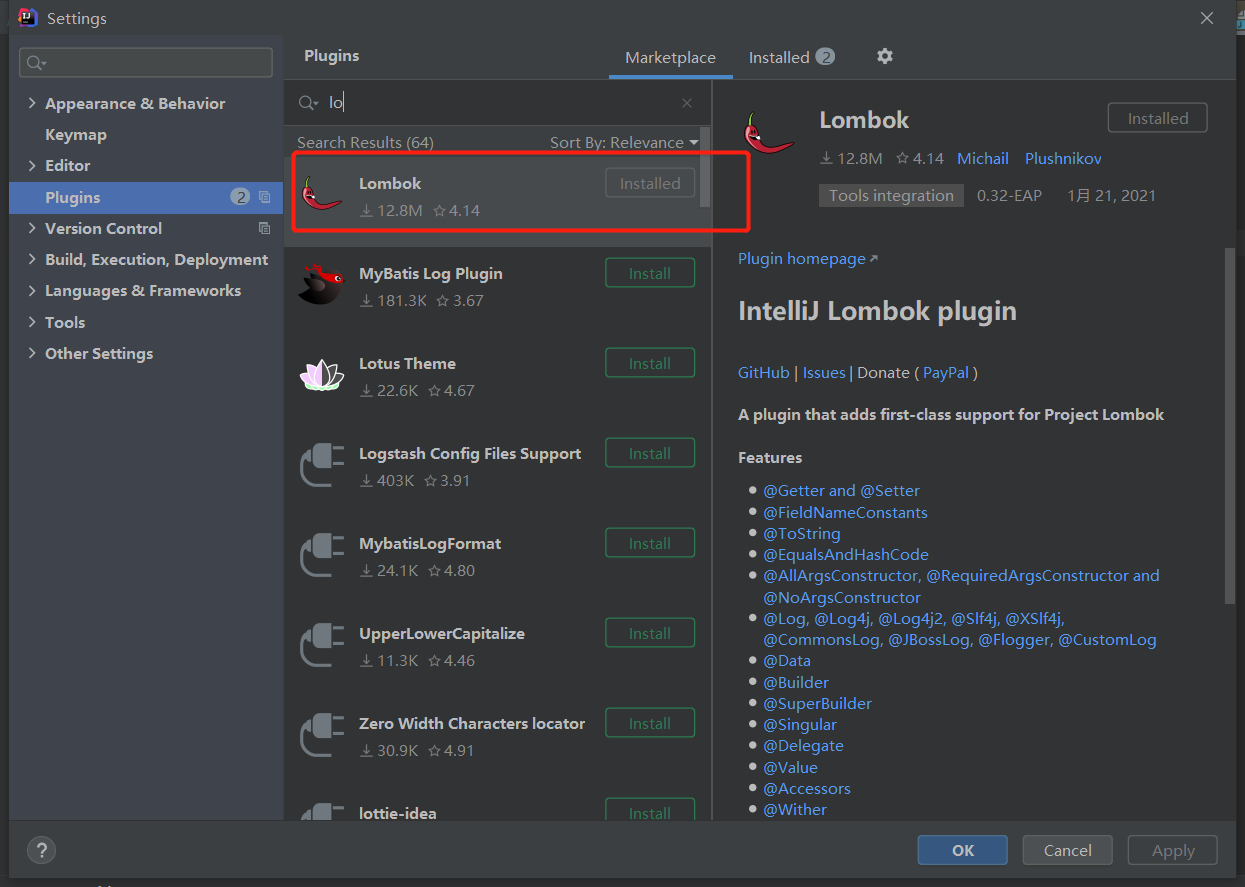Install the MyBatis Log Plugin
The image size is (1245, 887).
[650, 273]
